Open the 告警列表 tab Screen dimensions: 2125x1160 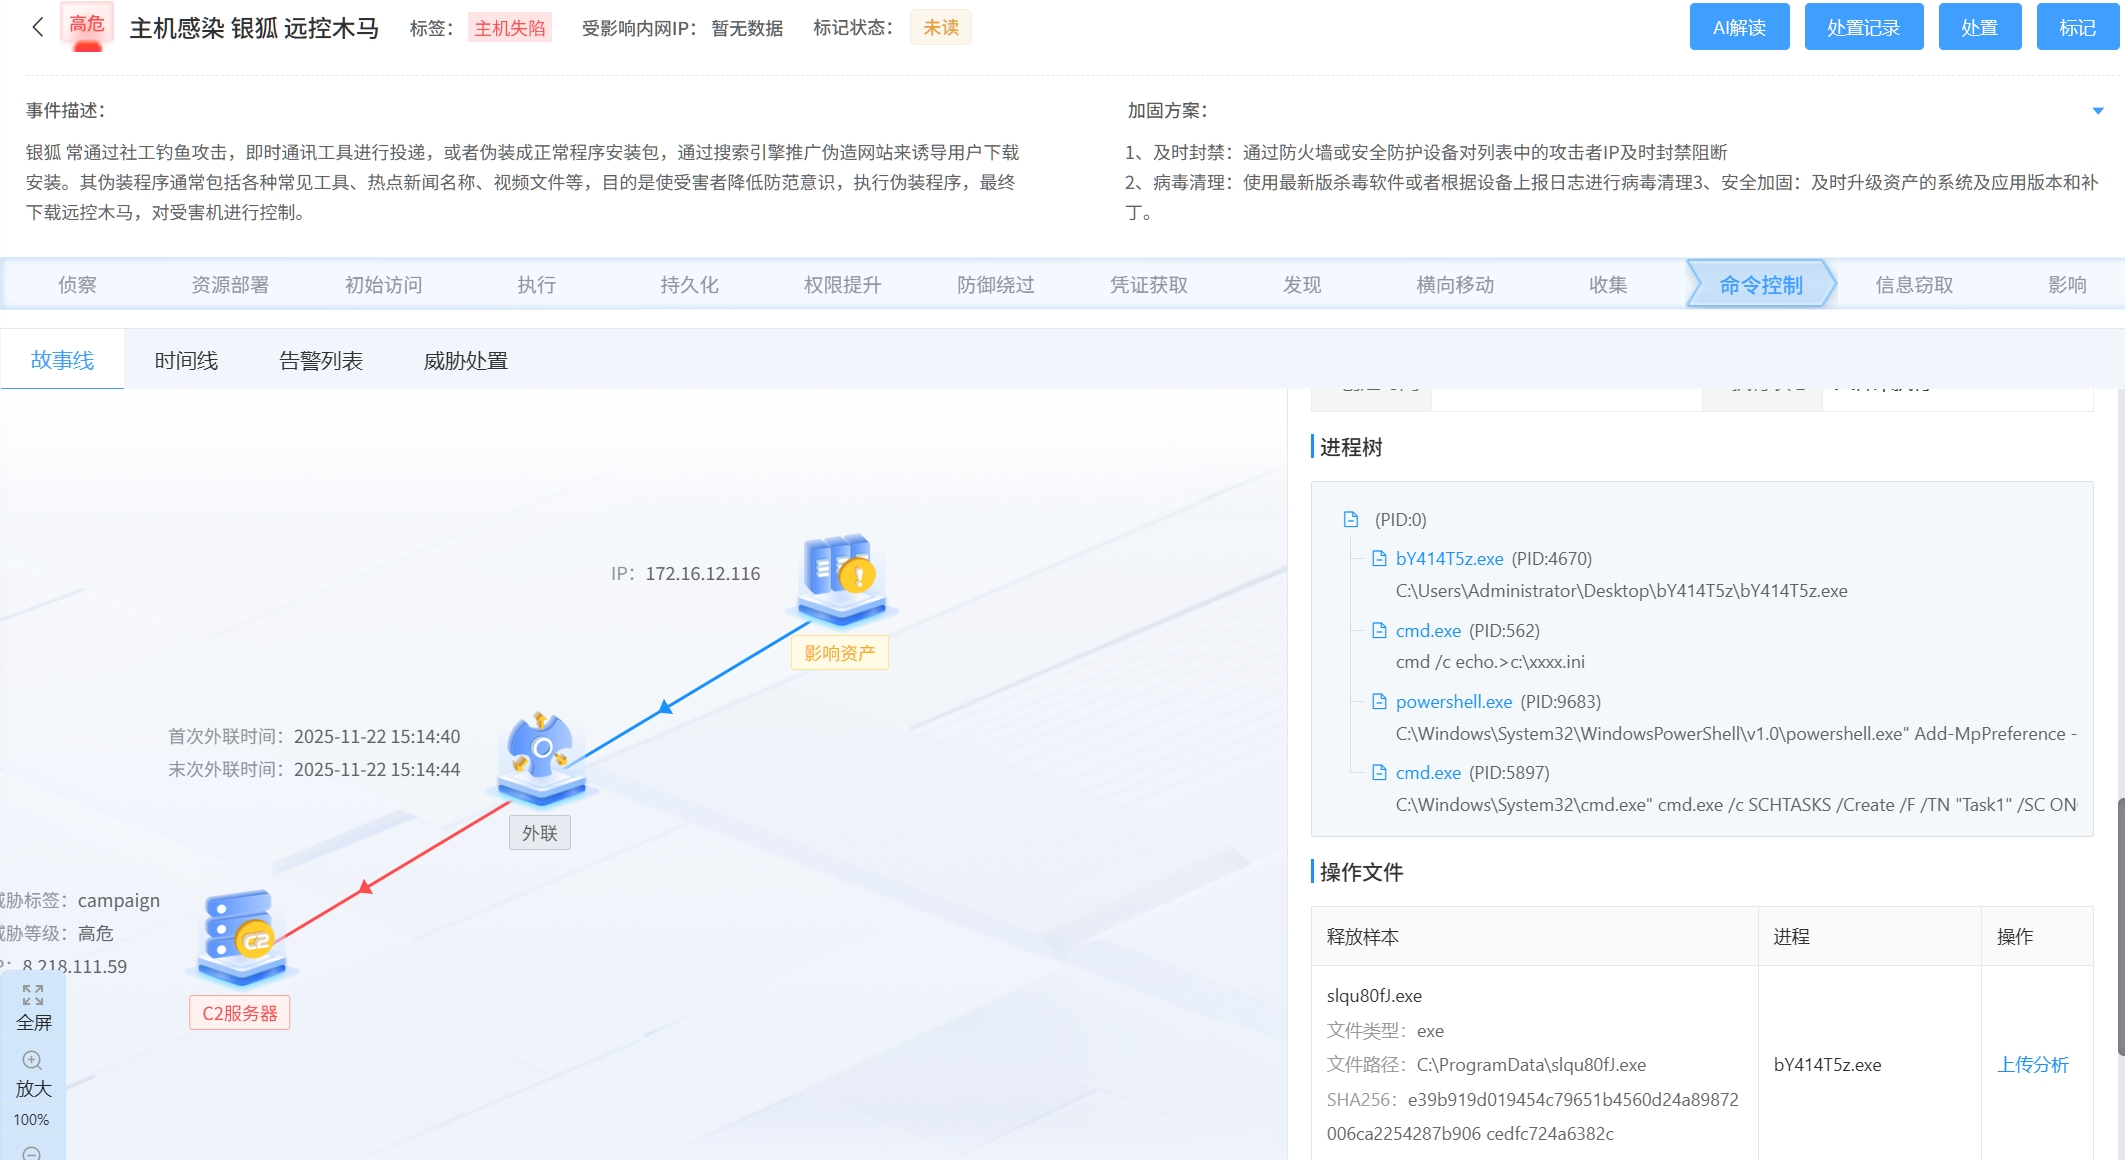(322, 360)
